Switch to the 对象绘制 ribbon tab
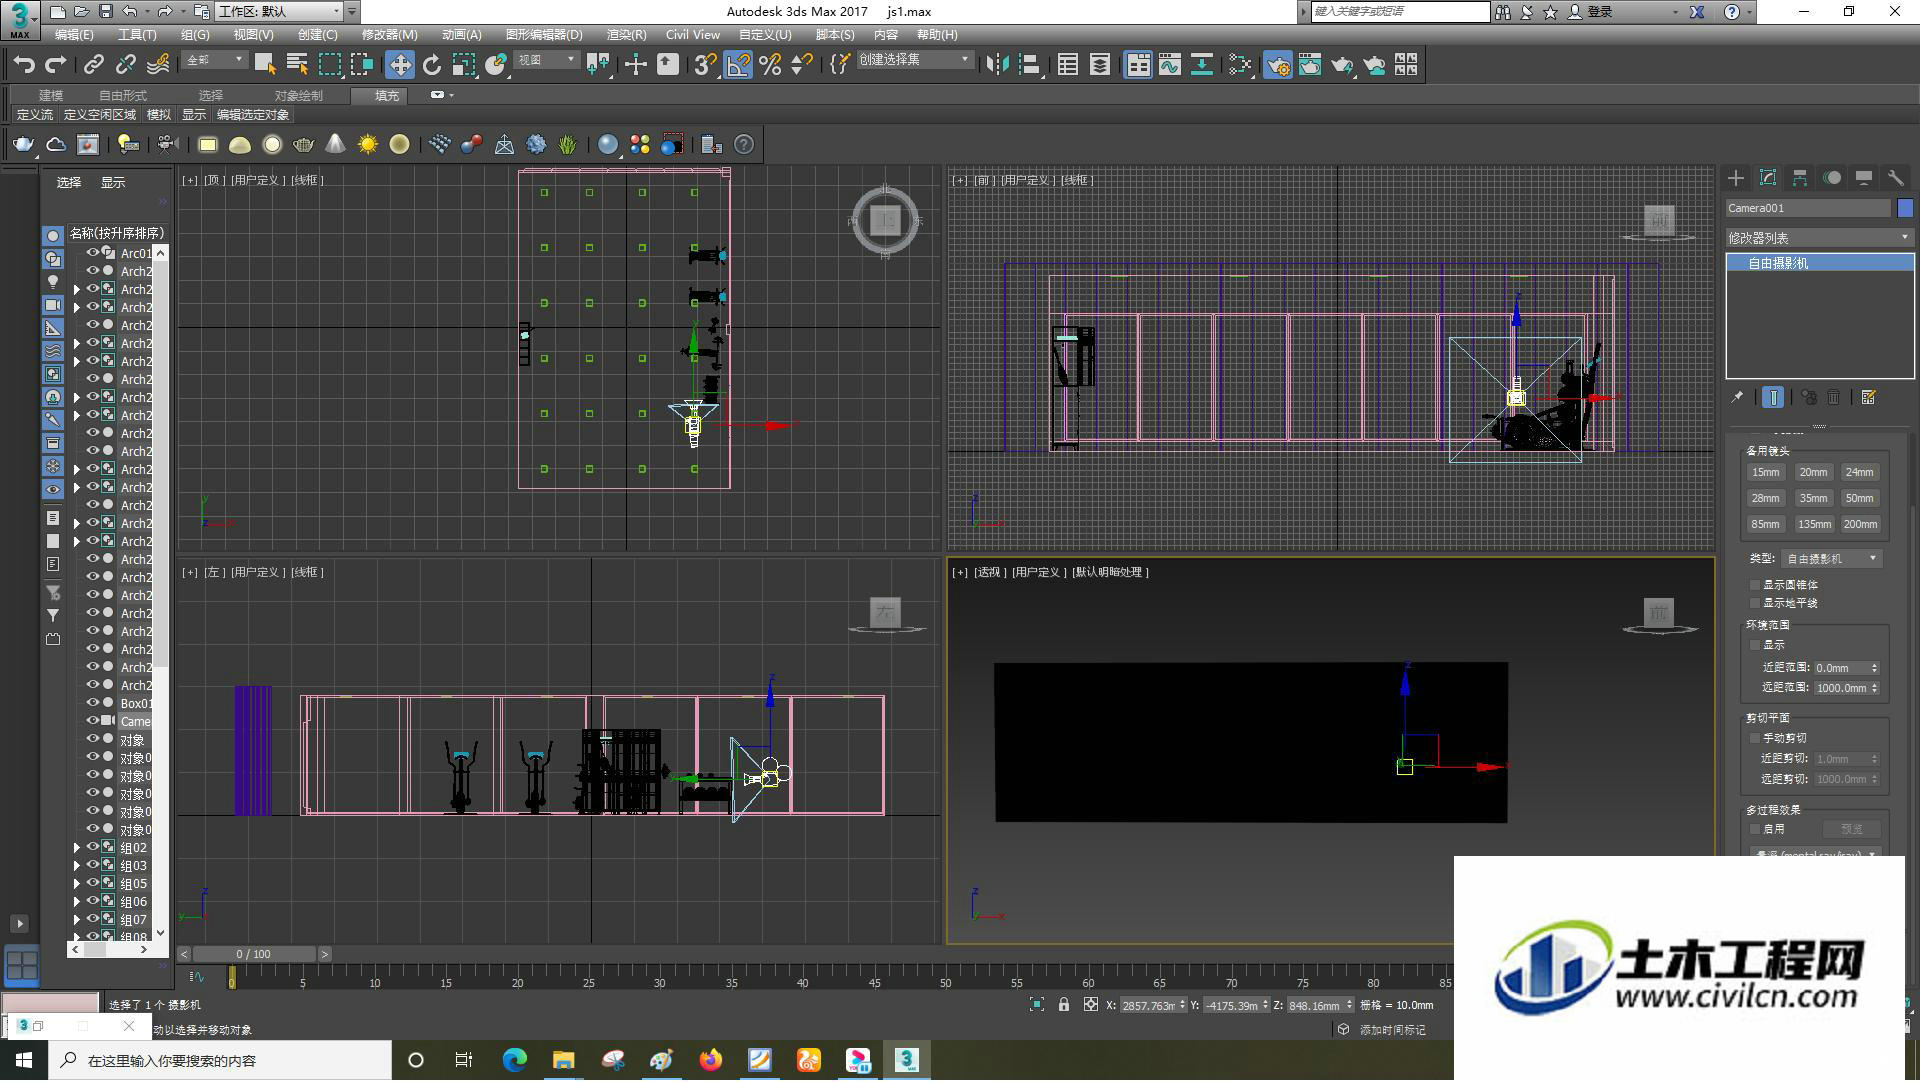 [x=298, y=96]
